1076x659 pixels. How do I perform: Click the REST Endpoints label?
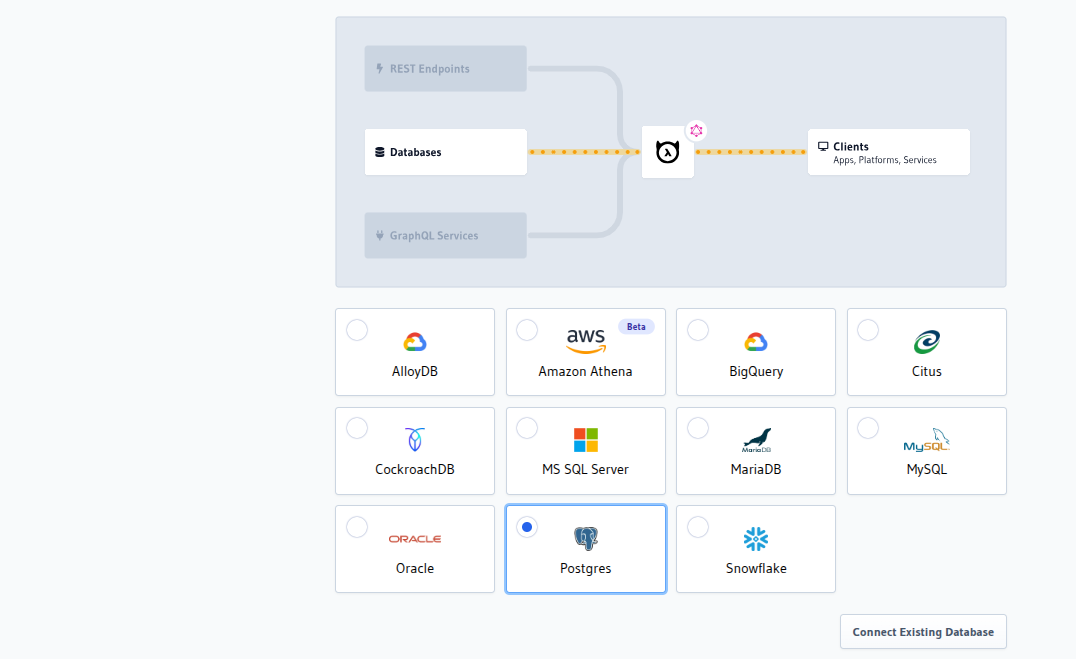click(430, 69)
